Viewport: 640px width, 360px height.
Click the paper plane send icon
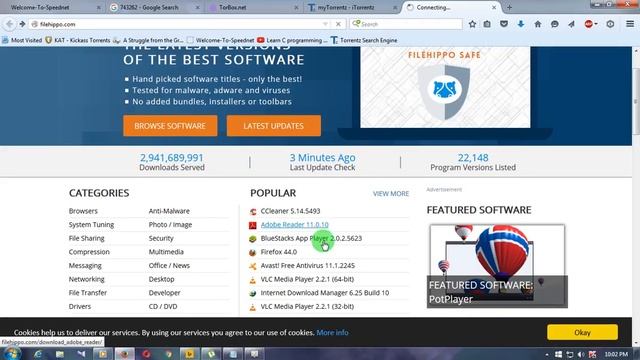click(571, 24)
